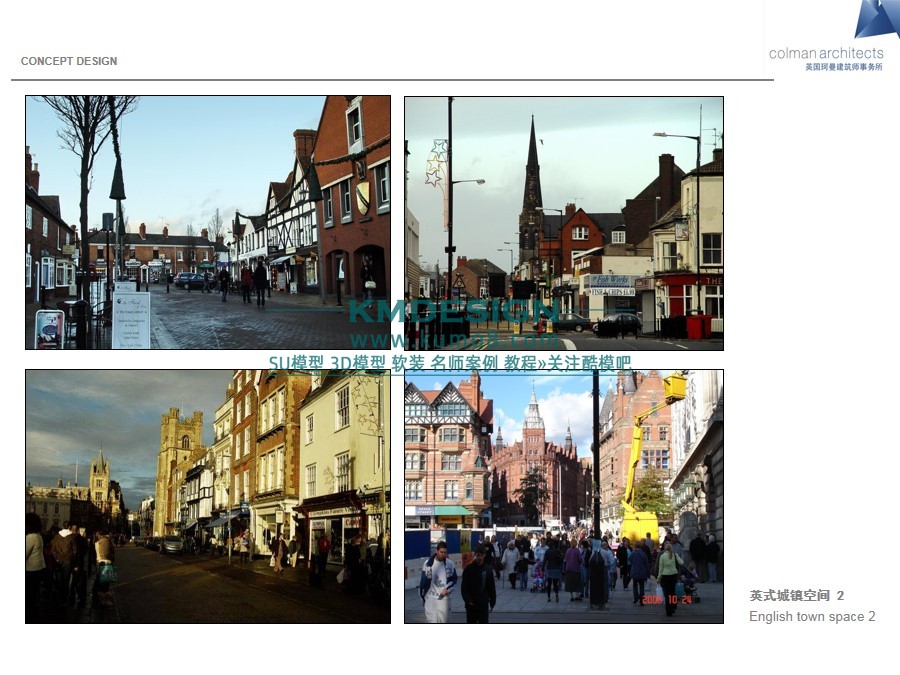The width and height of the screenshot is (900, 675).
Task: Click the star street decoration in the top-right photo
Action: (436, 165)
